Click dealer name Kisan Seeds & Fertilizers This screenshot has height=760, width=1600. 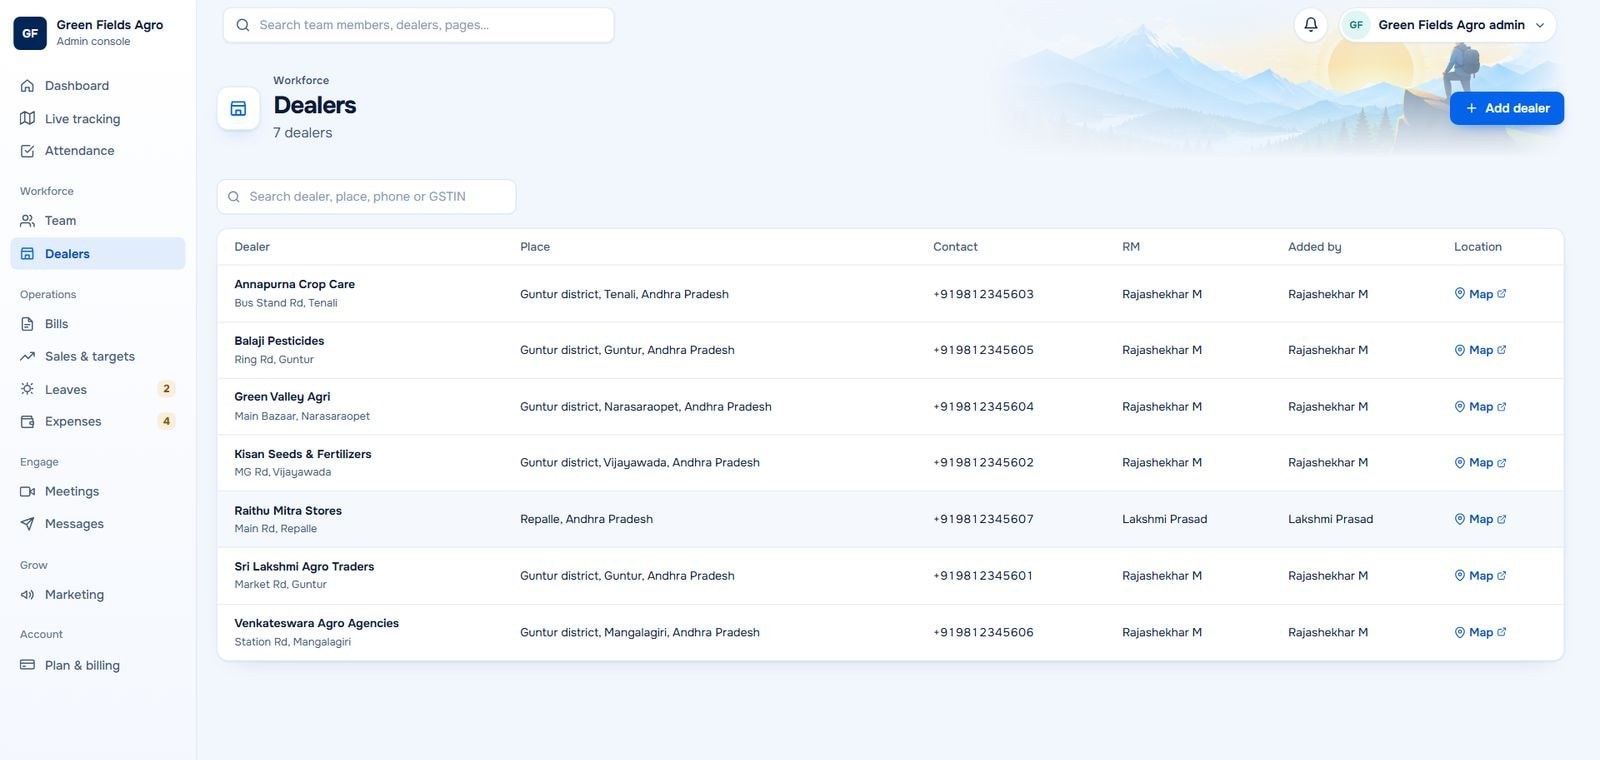coord(303,454)
